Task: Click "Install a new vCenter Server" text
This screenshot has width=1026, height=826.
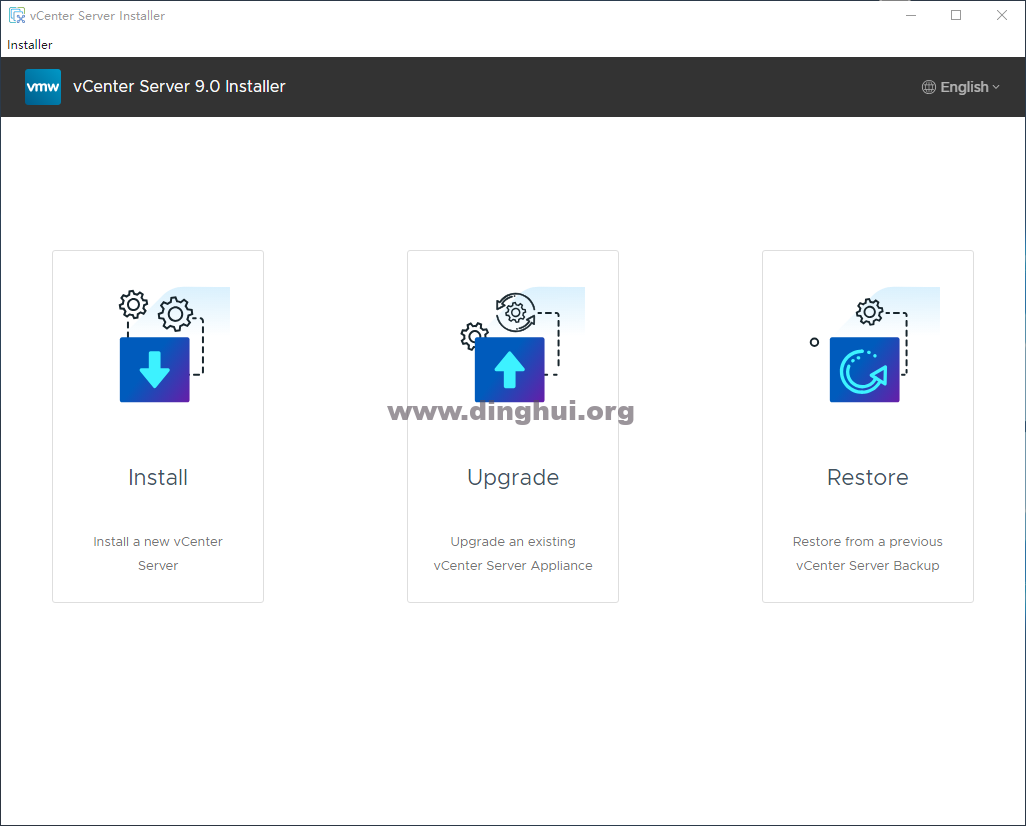Action: pyautogui.click(x=158, y=553)
